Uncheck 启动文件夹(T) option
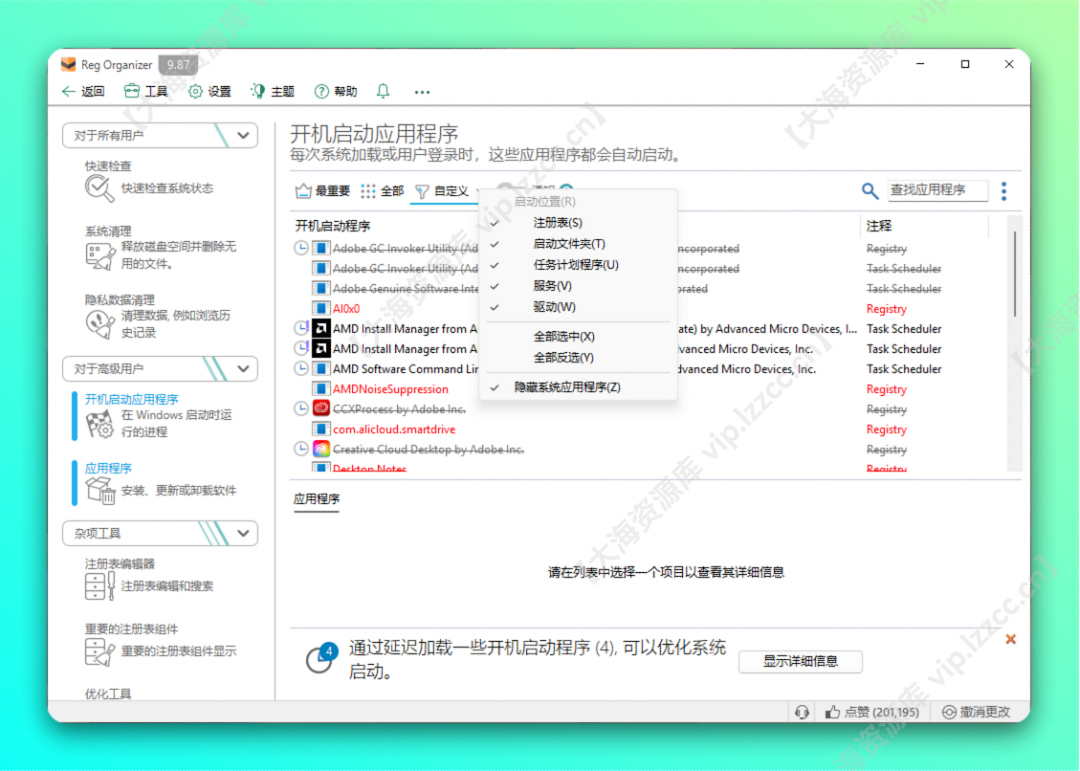 [577, 244]
